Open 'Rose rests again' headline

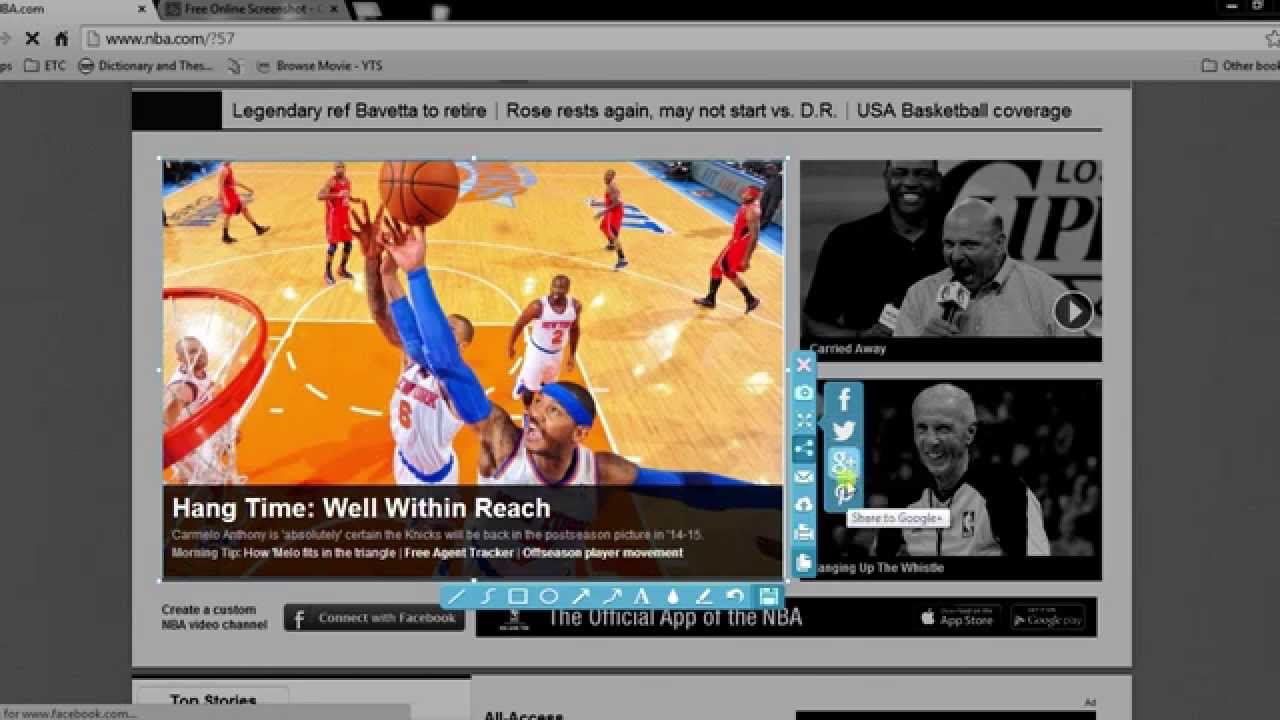[671, 111]
